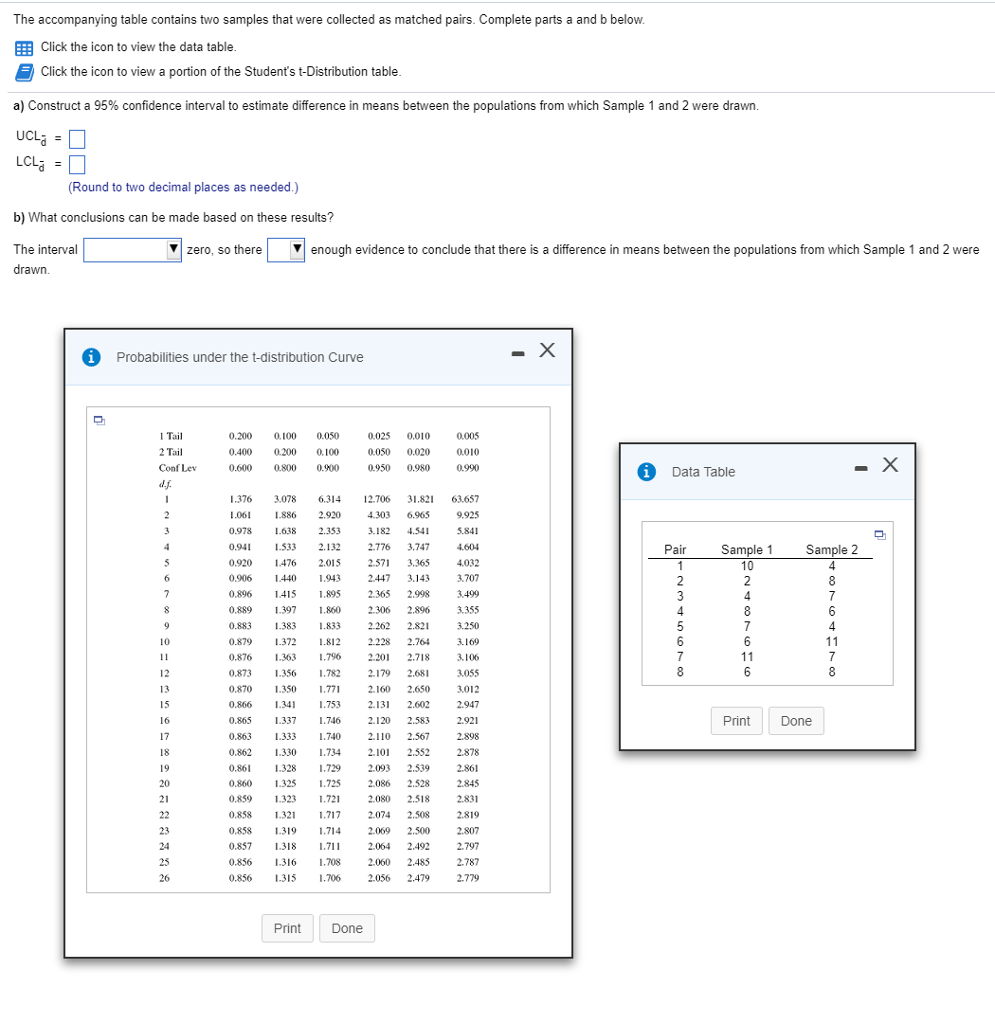Click the LCL answer input box
Screen dimensions: 995x1024
77,164
